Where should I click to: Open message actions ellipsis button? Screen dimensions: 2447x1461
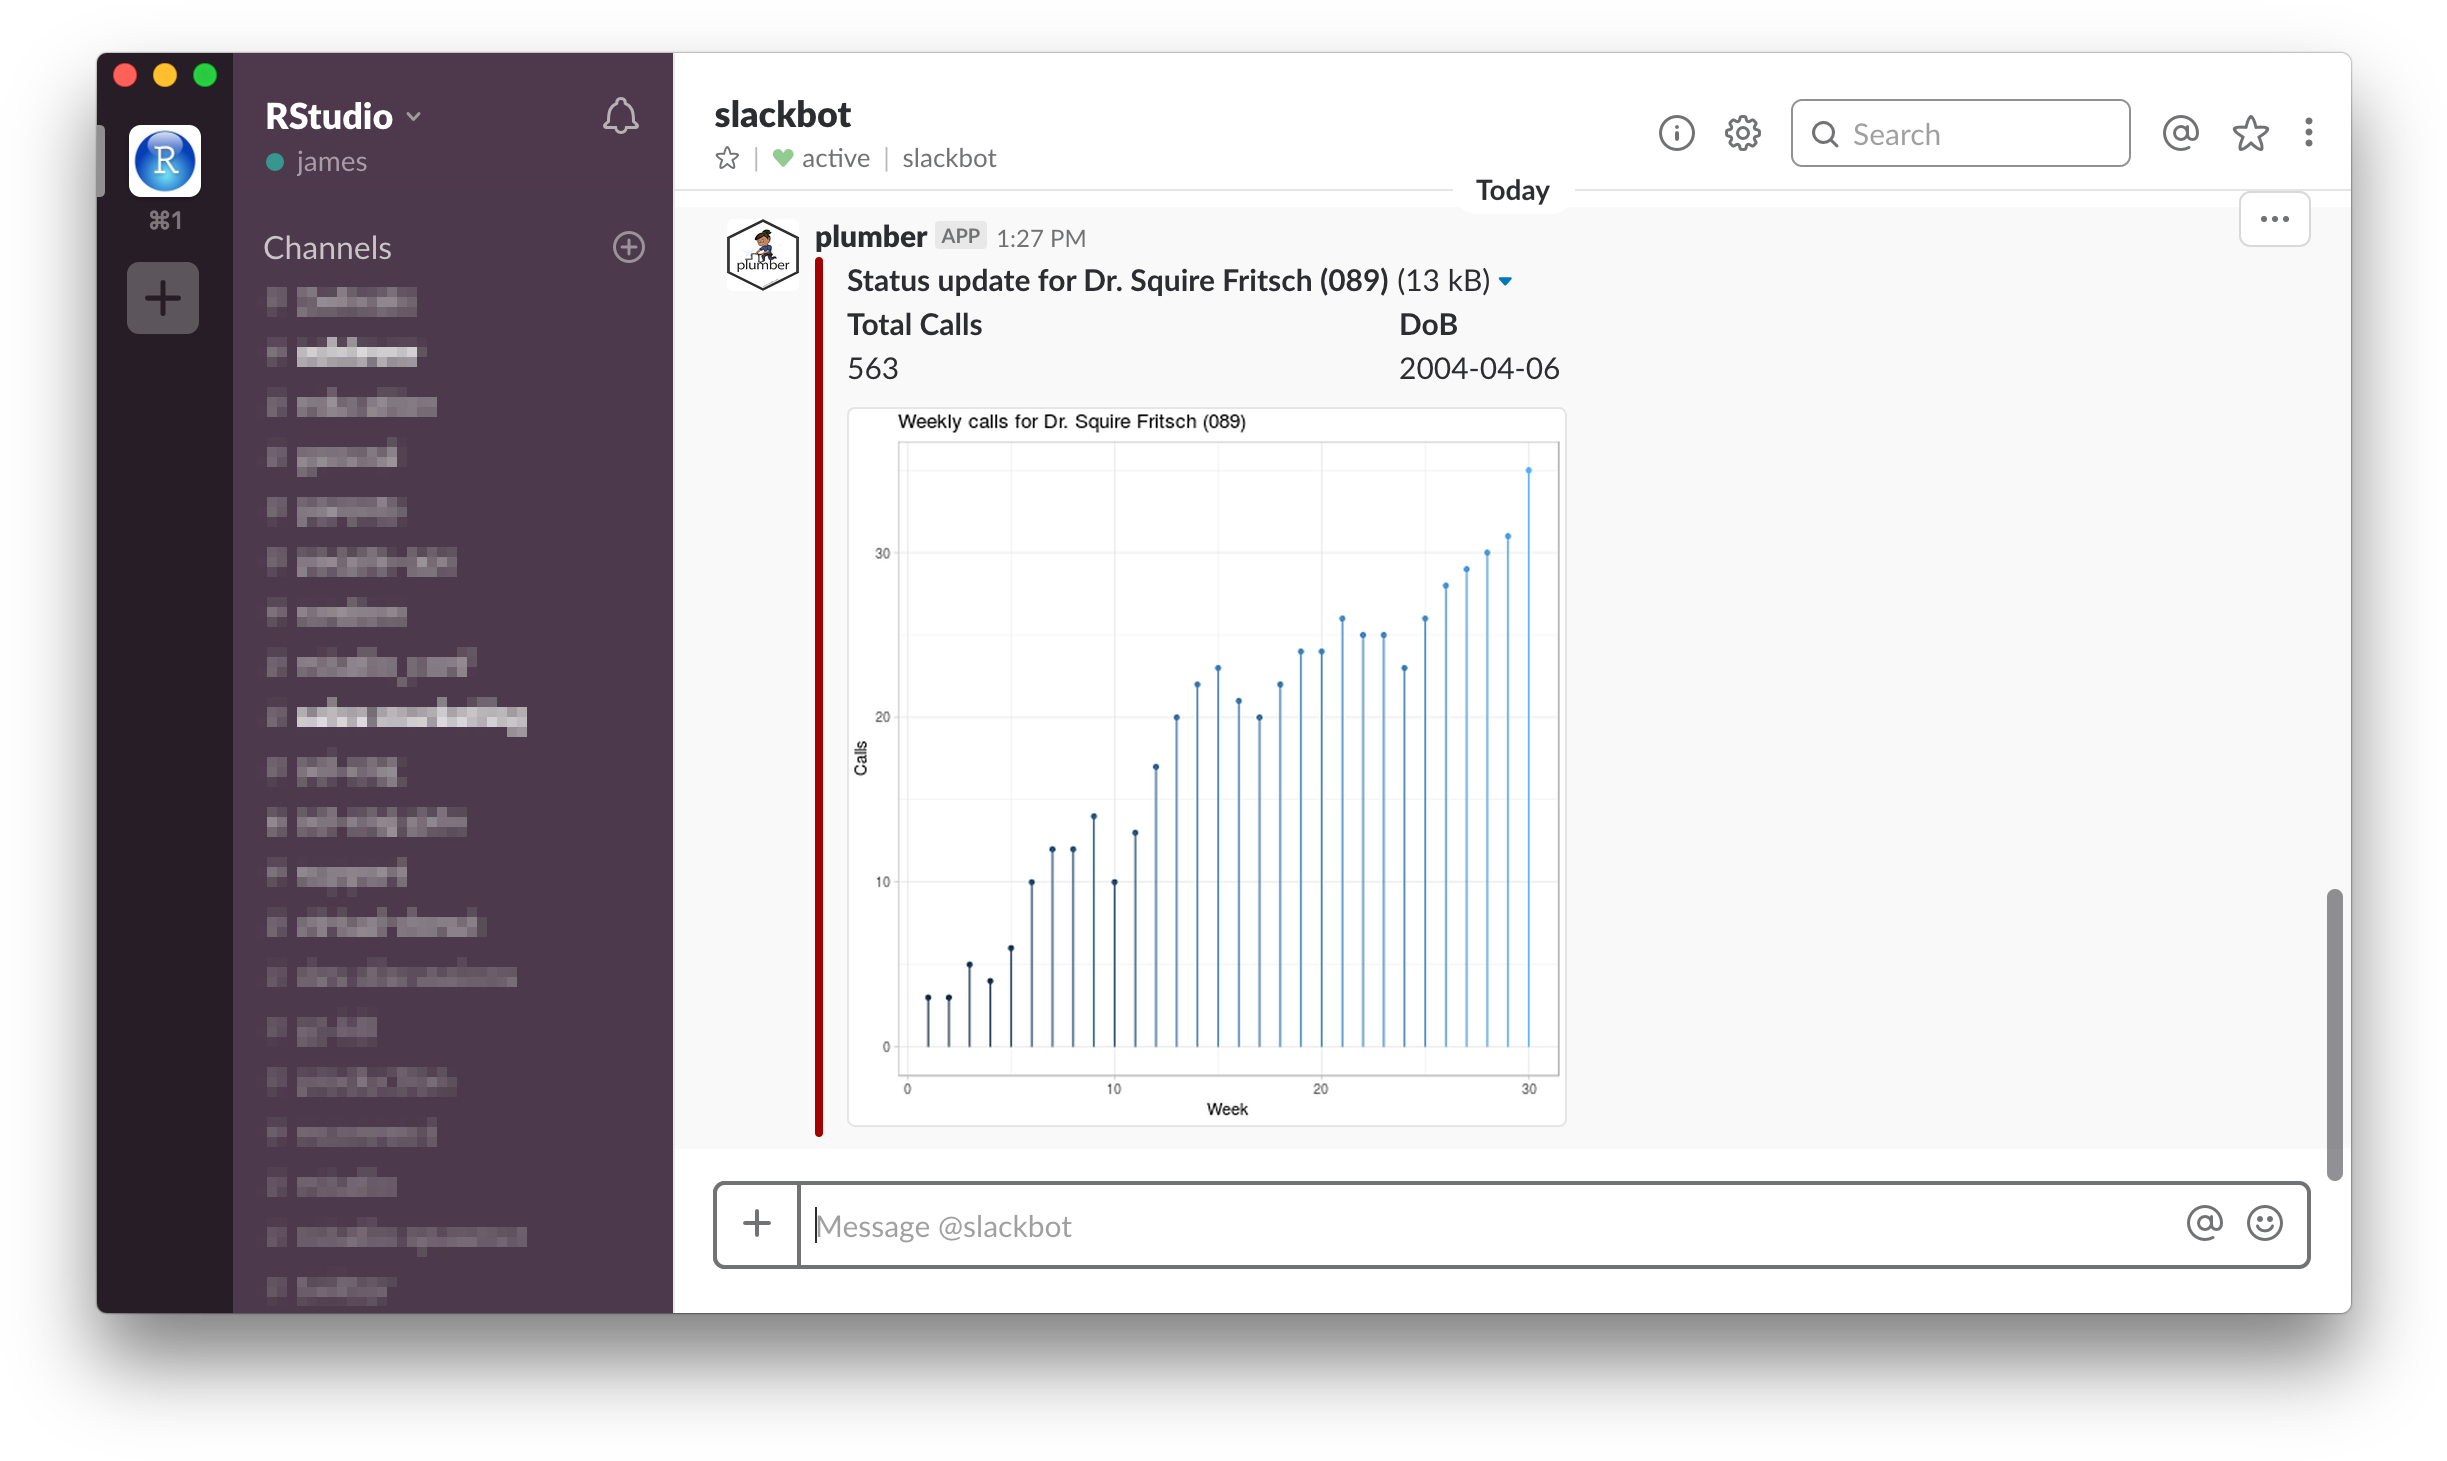click(x=2274, y=219)
